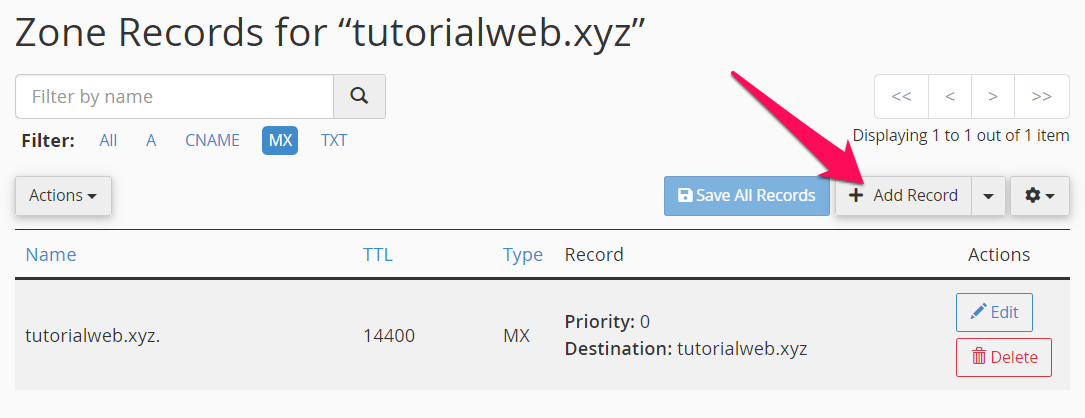Go to the next page arrow
1085x418 pixels.
click(993, 97)
